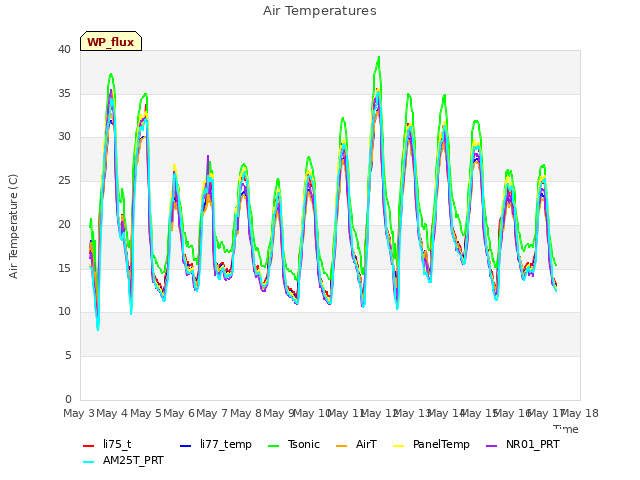Click the green Tsonic legend swatch
The width and height of the screenshot is (640, 480).
pyautogui.click(x=273, y=446)
